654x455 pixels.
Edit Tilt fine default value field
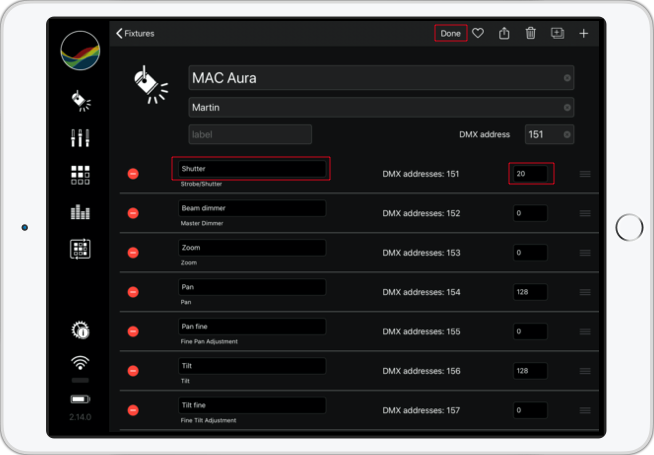(530, 410)
